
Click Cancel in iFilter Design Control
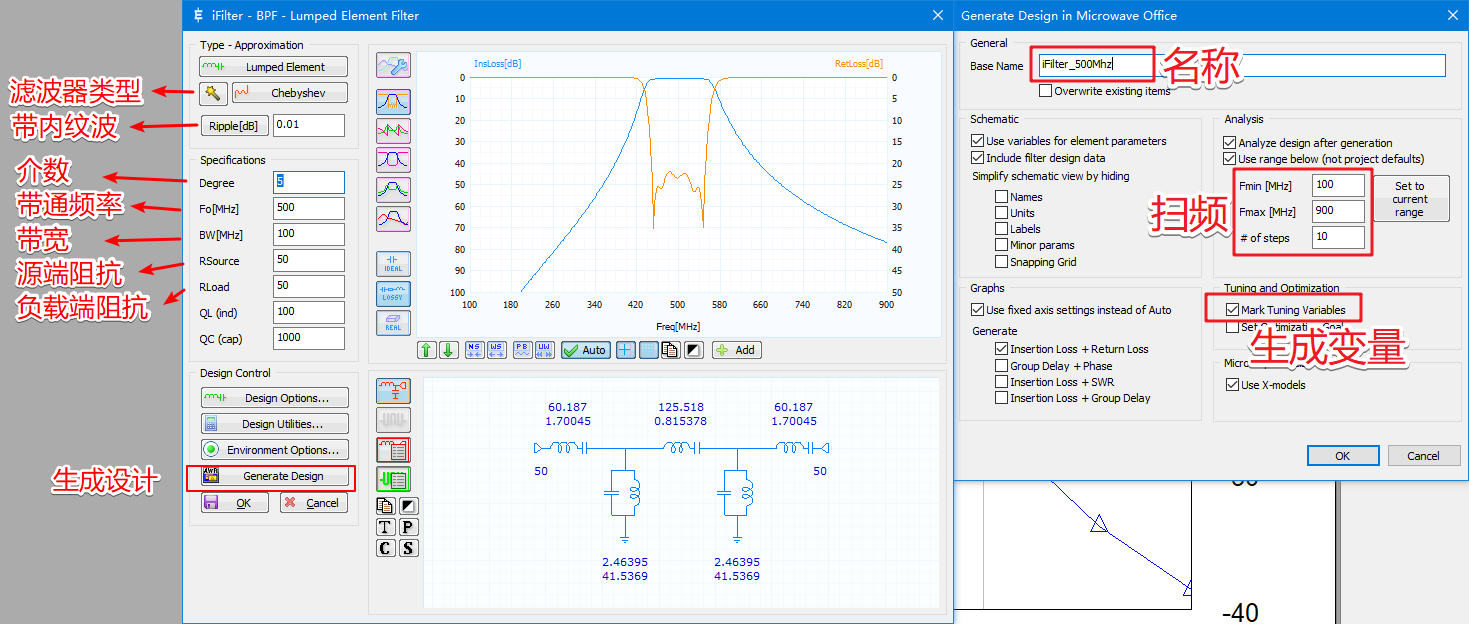point(313,503)
